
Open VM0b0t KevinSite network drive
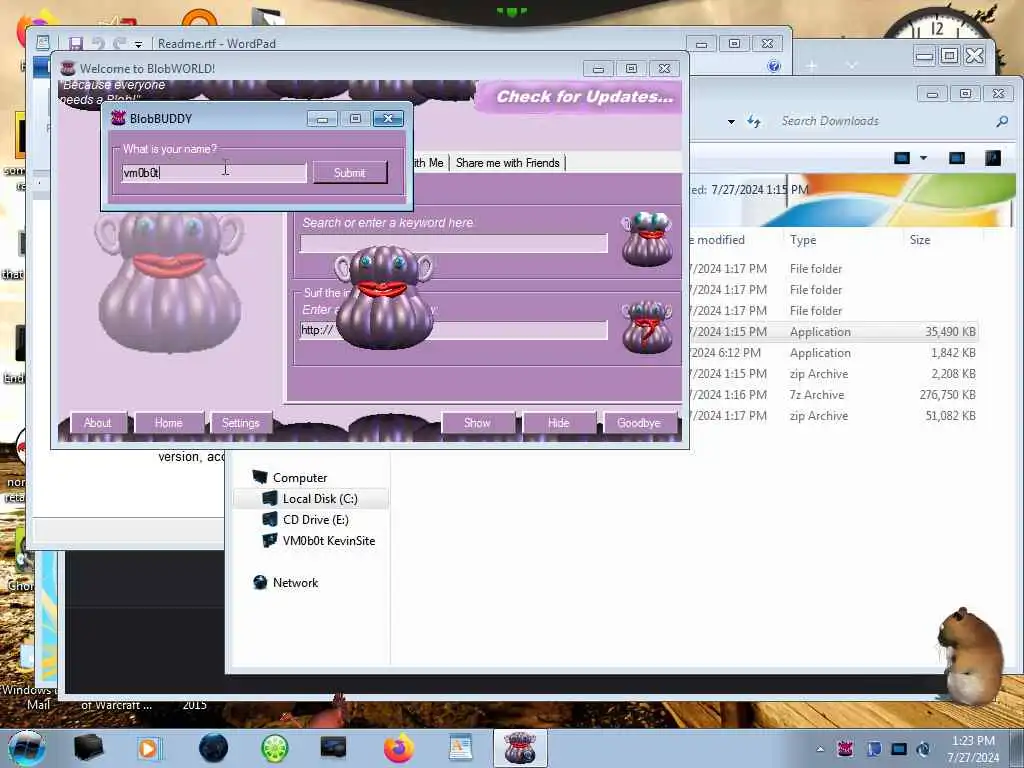328,541
